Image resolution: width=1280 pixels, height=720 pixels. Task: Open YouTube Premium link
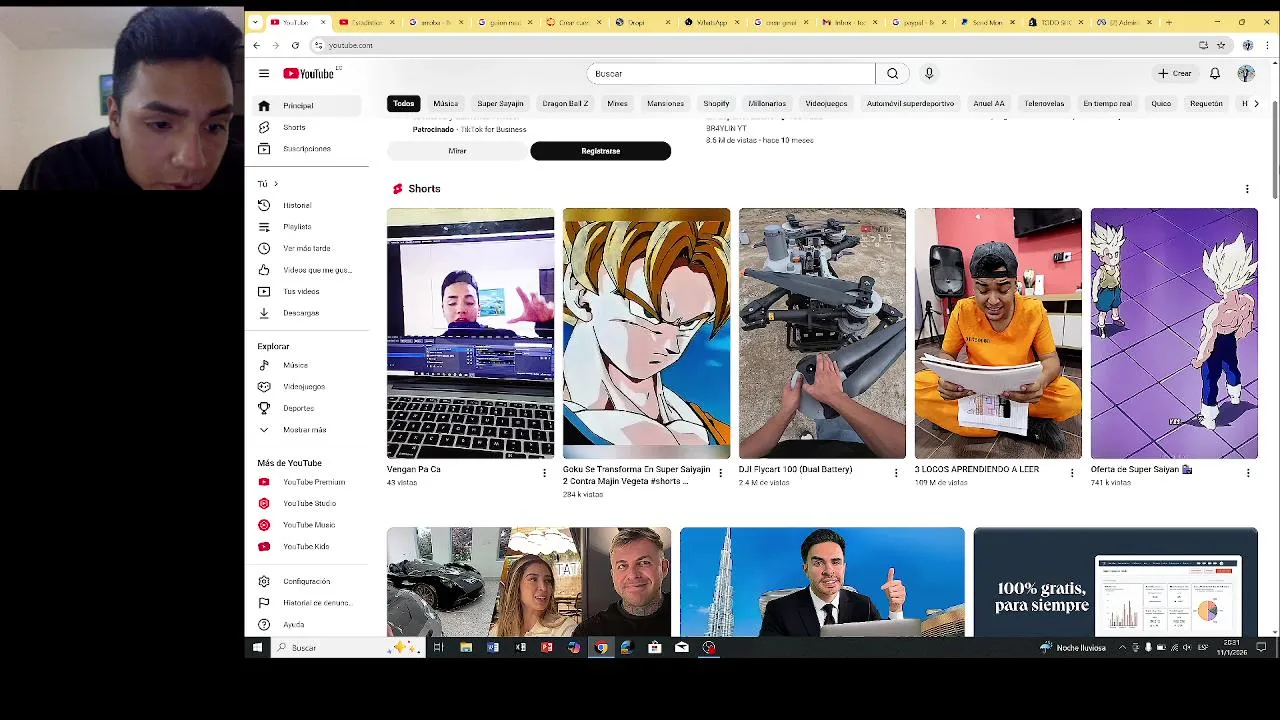point(305,482)
